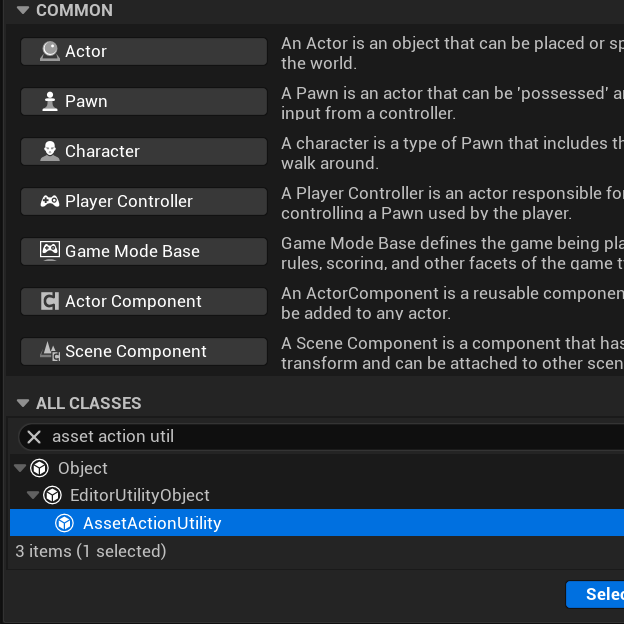Select the EditorUtilityObject tree item
Image resolution: width=624 pixels, height=624 pixels.
click(x=139, y=495)
